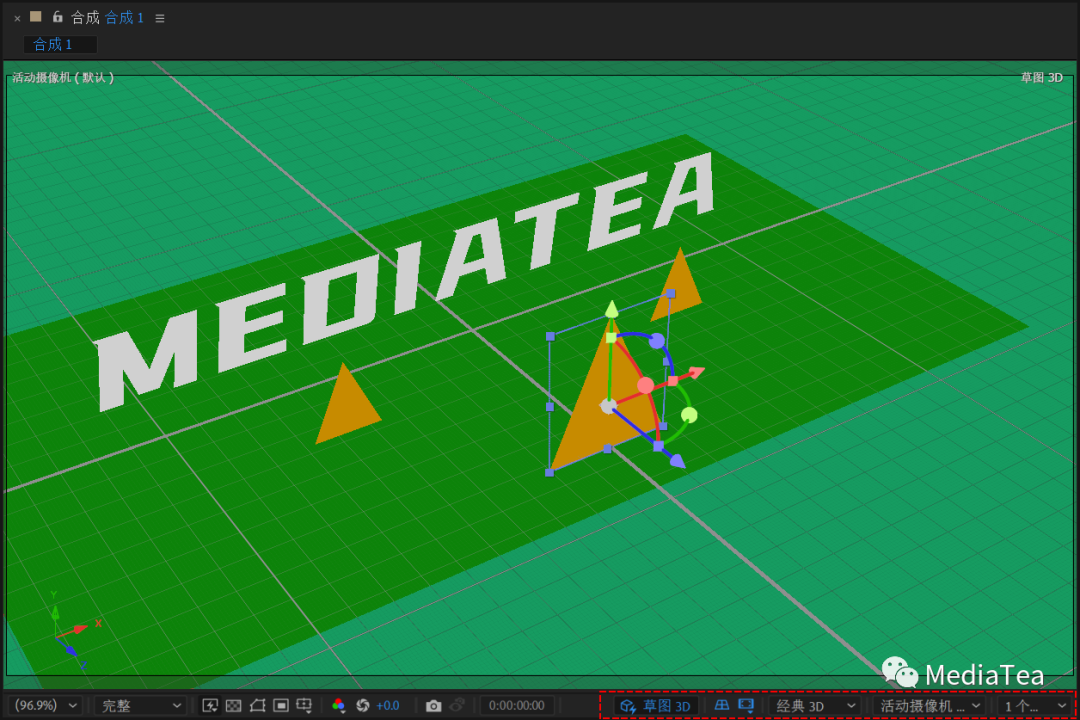Open the 经典 3D renderer dropdown
Viewport: 1080px width, 720px height.
click(816, 706)
